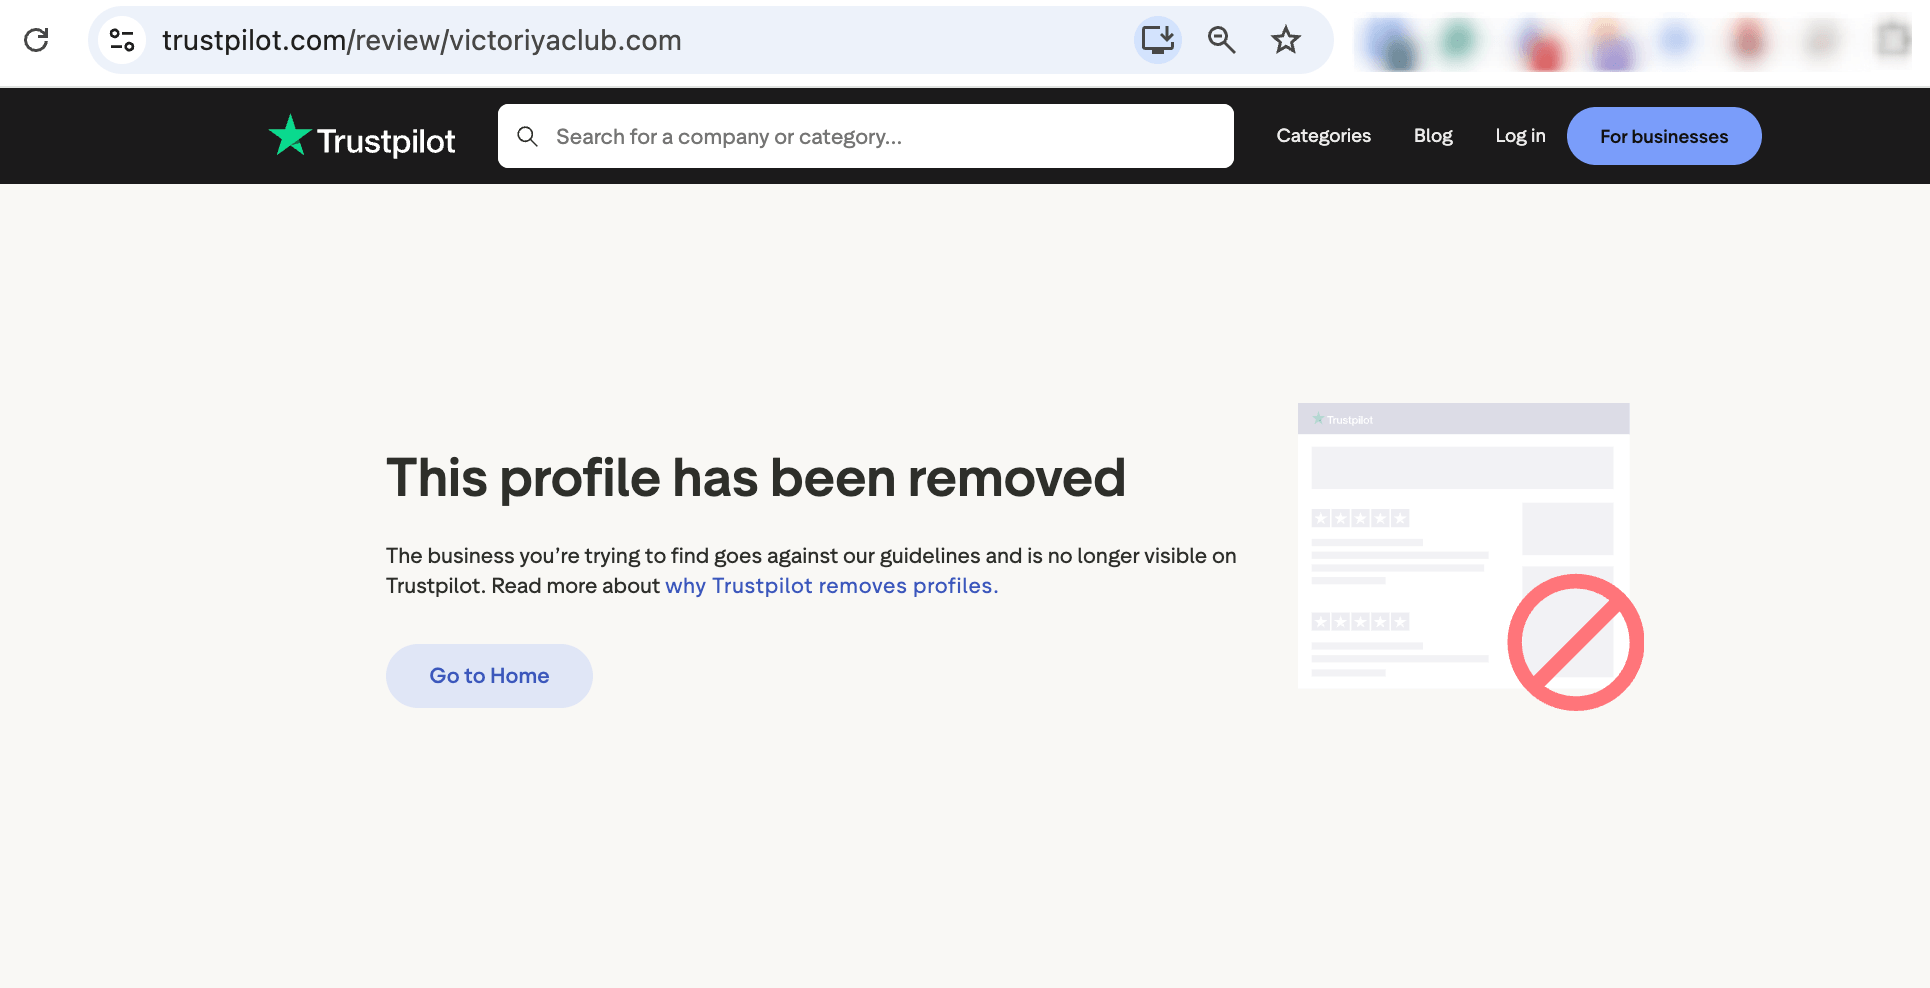Click the removed profile illustration
The image size is (1930, 988).
pyautogui.click(x=1470, y=556)
